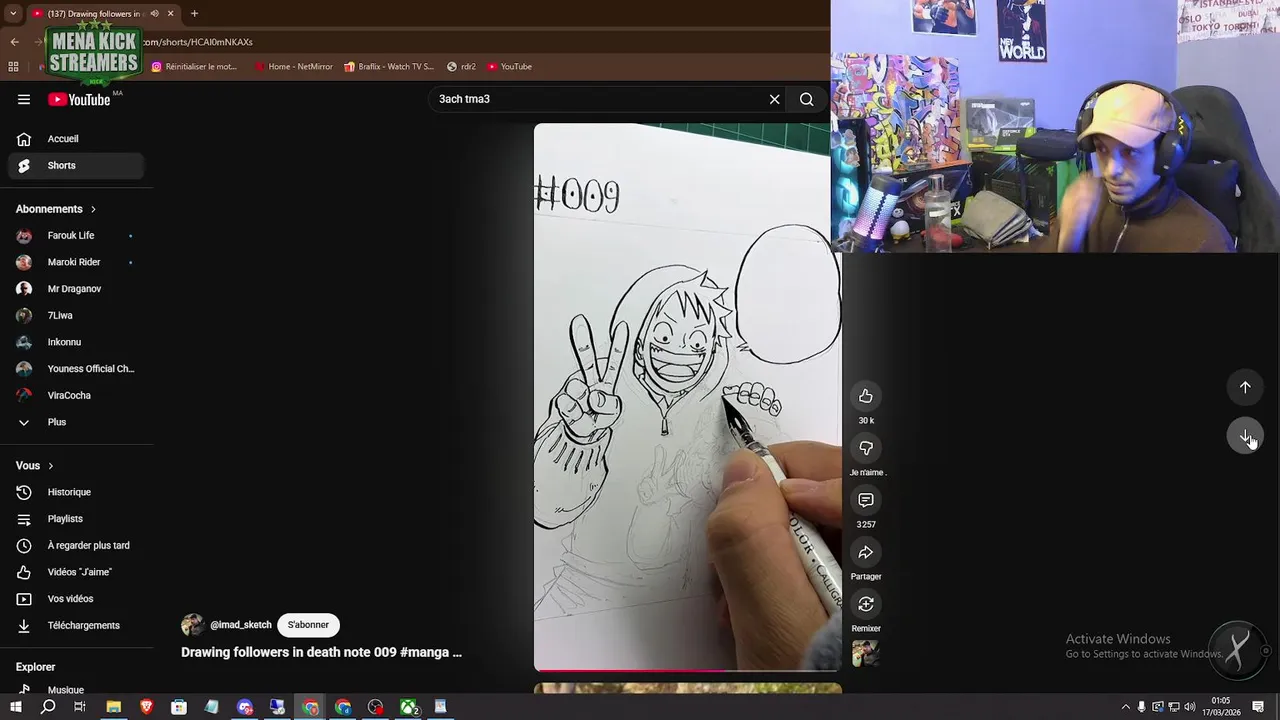Click the Partager share arrow icon

[x=866, y=552]
